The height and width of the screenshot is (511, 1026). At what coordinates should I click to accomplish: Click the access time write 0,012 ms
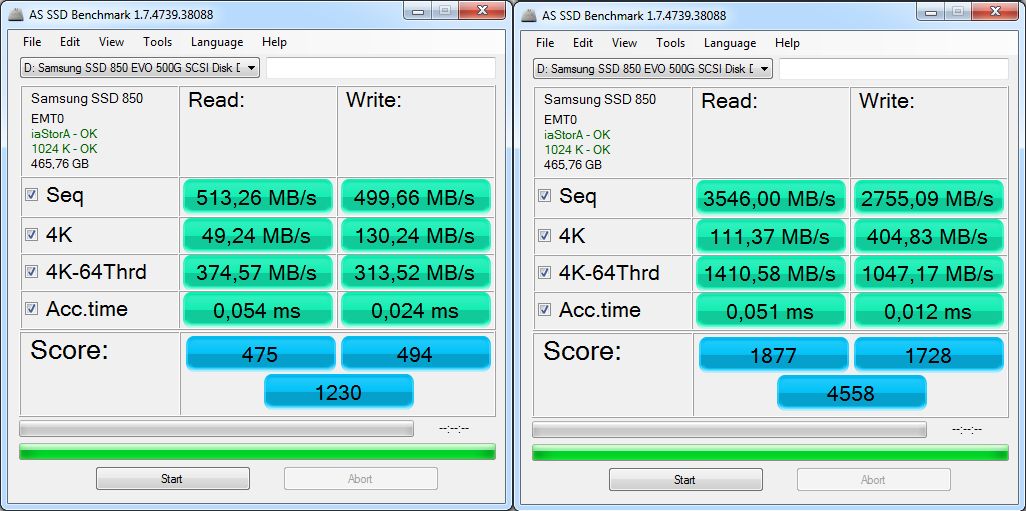pyautogui.click(x=929, y=310)
